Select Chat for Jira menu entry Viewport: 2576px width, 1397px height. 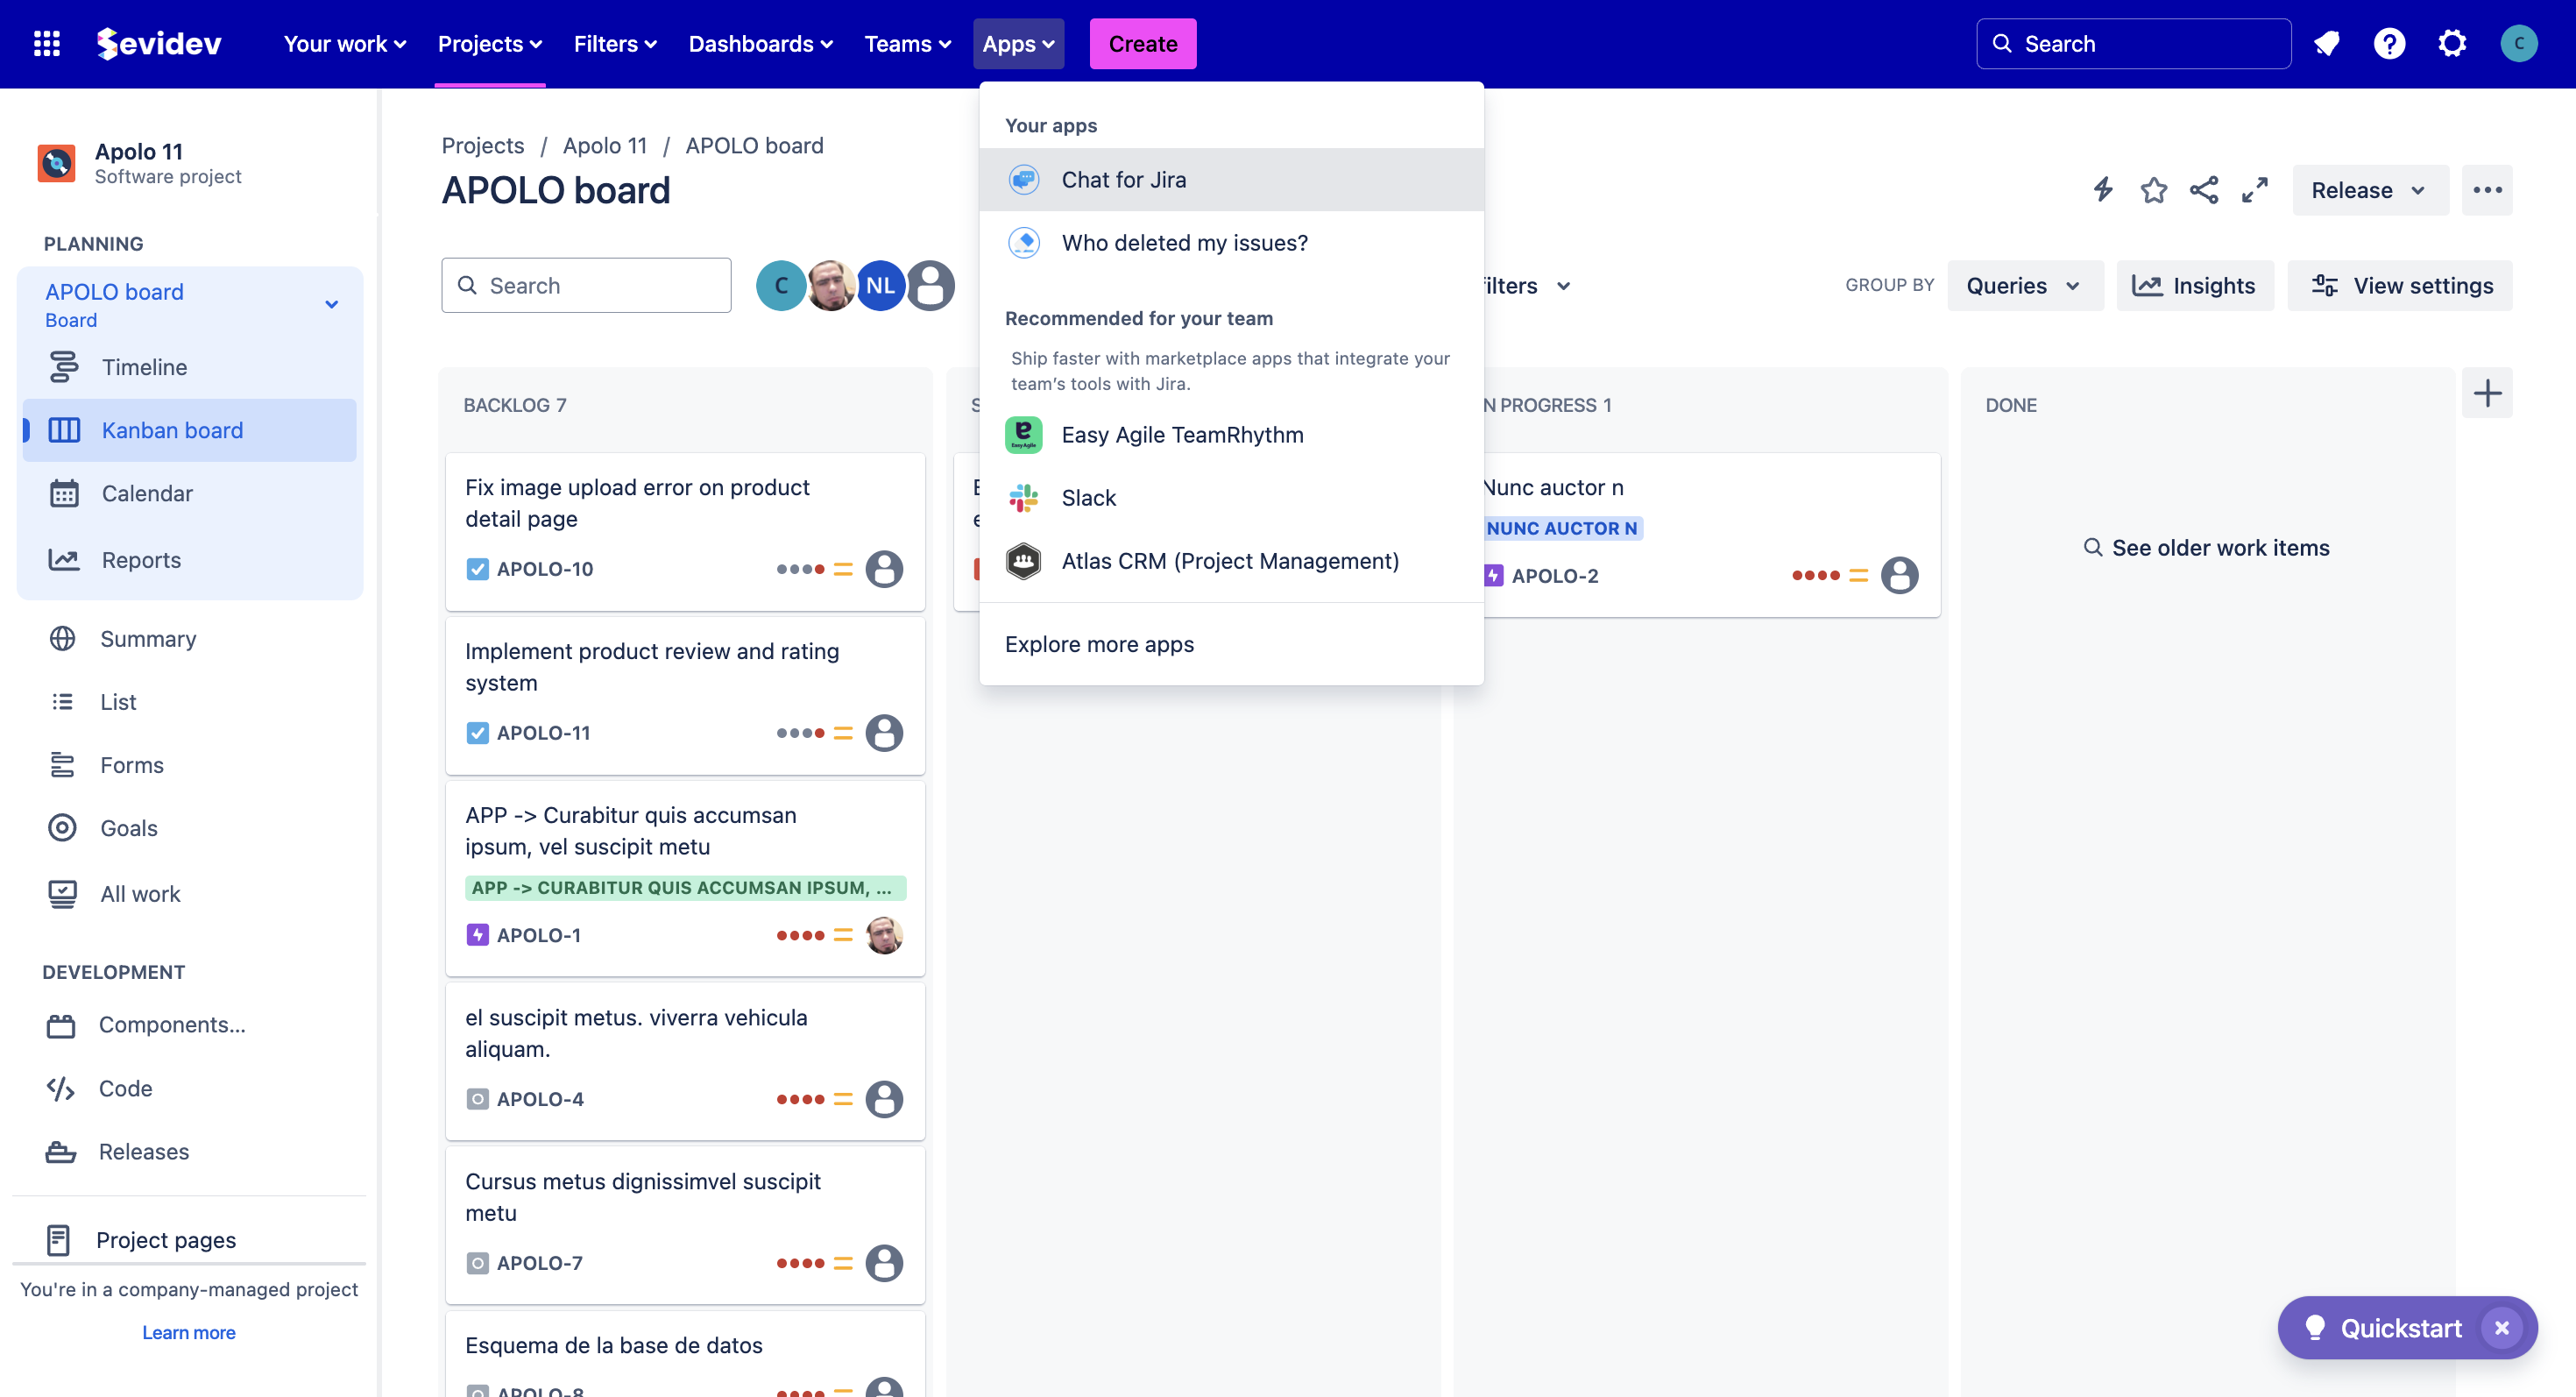(1231, 180)
